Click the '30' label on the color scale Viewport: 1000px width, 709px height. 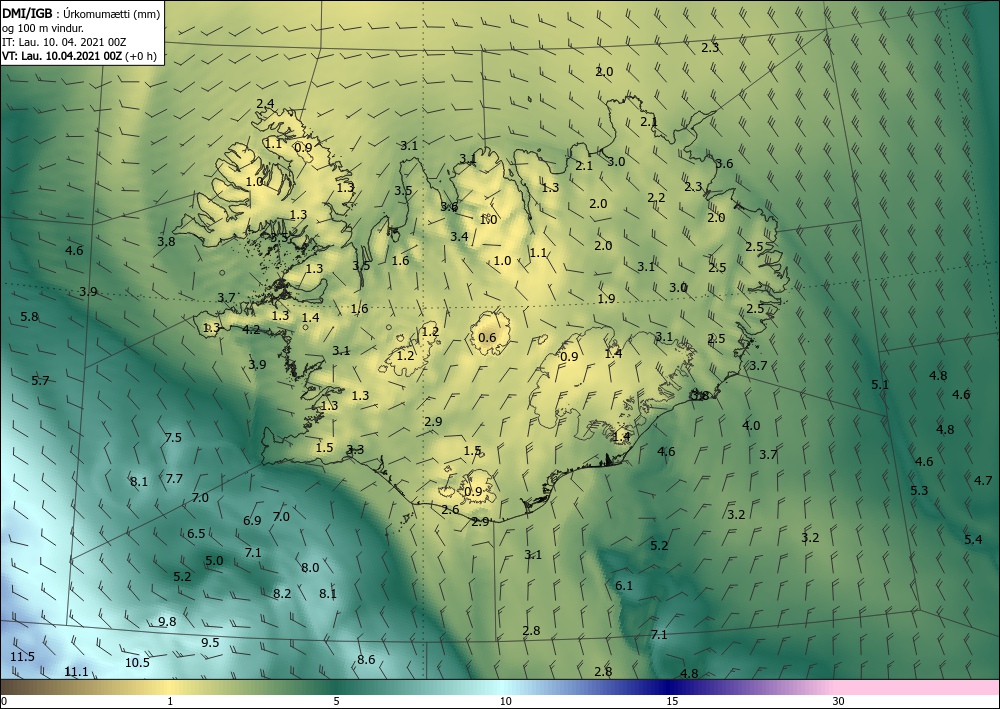click(x=838, y=701)
